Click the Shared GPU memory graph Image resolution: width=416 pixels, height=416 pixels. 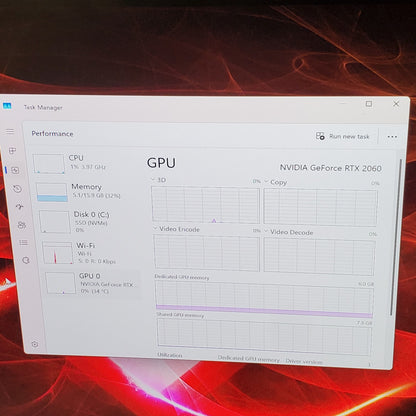point(264,337)
